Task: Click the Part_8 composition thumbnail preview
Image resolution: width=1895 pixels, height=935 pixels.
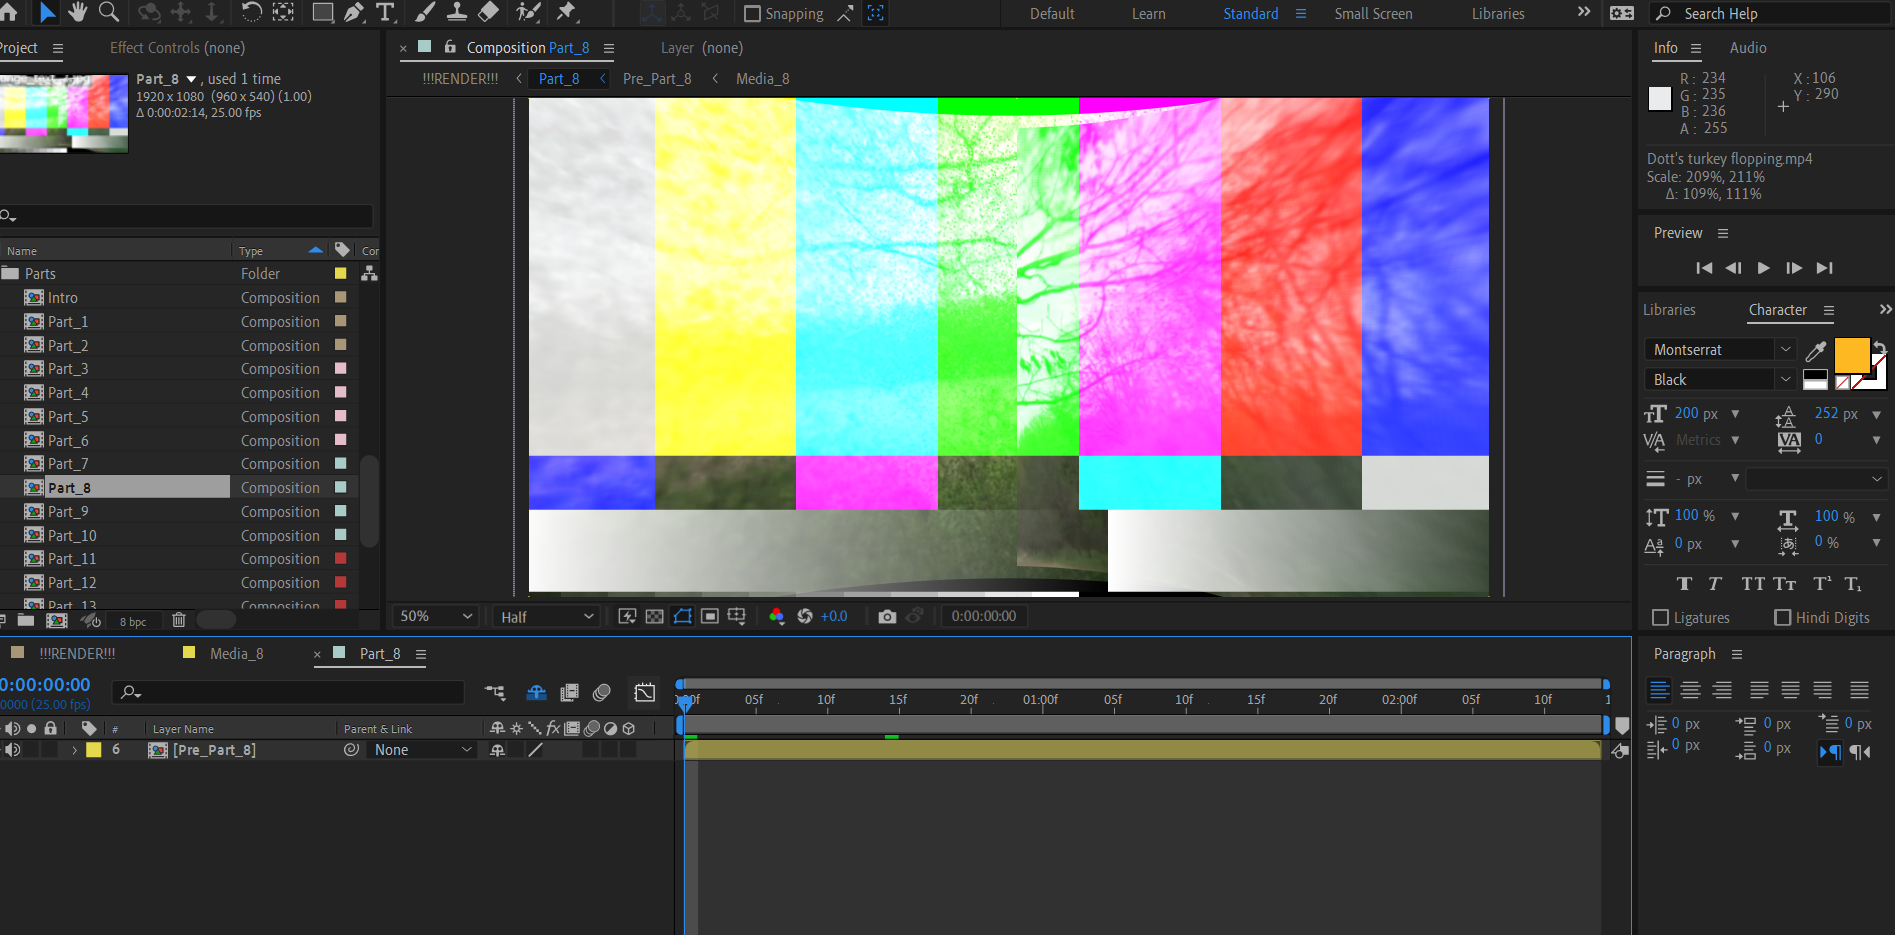Action: pyautogui.click(x=64, y=113)
